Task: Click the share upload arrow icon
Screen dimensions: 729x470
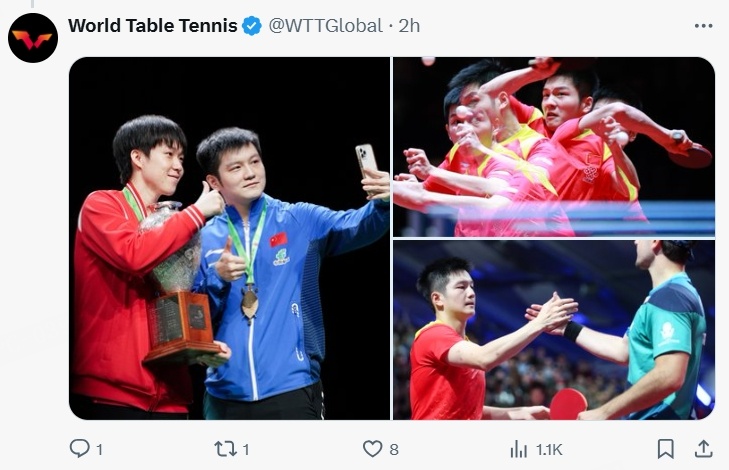Action: pyautogui.click(x=703, y=449)
